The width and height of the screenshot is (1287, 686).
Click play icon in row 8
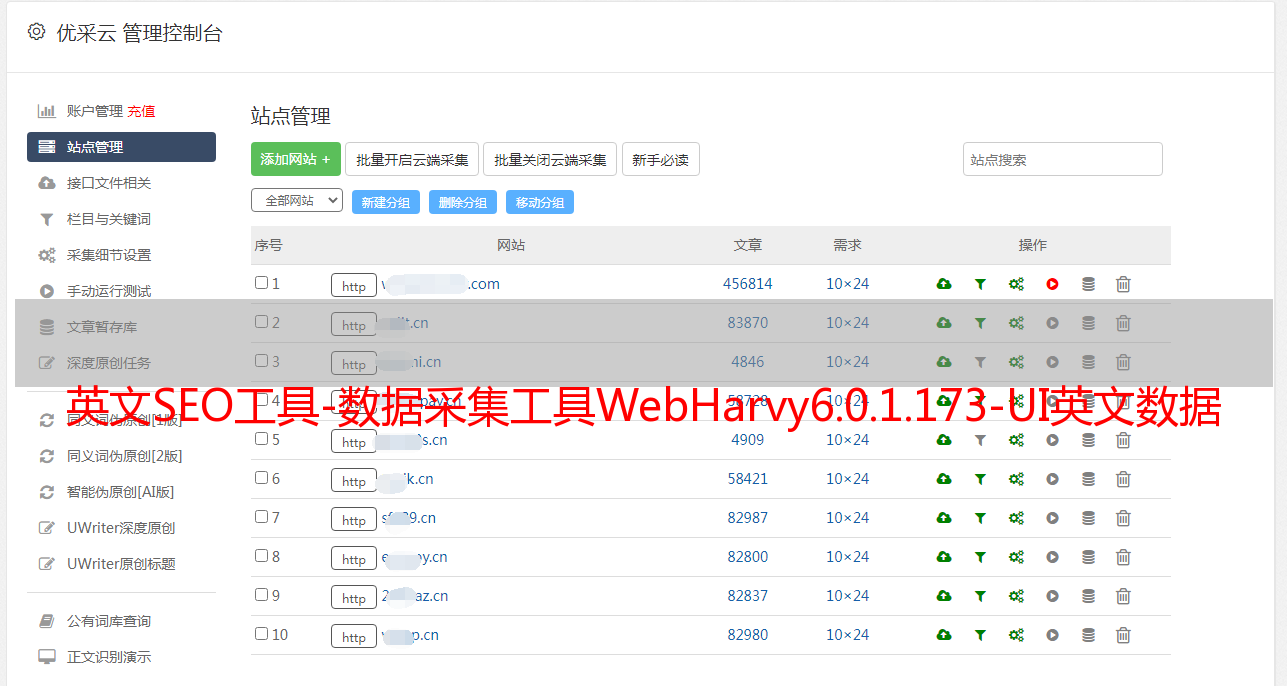1052,557
